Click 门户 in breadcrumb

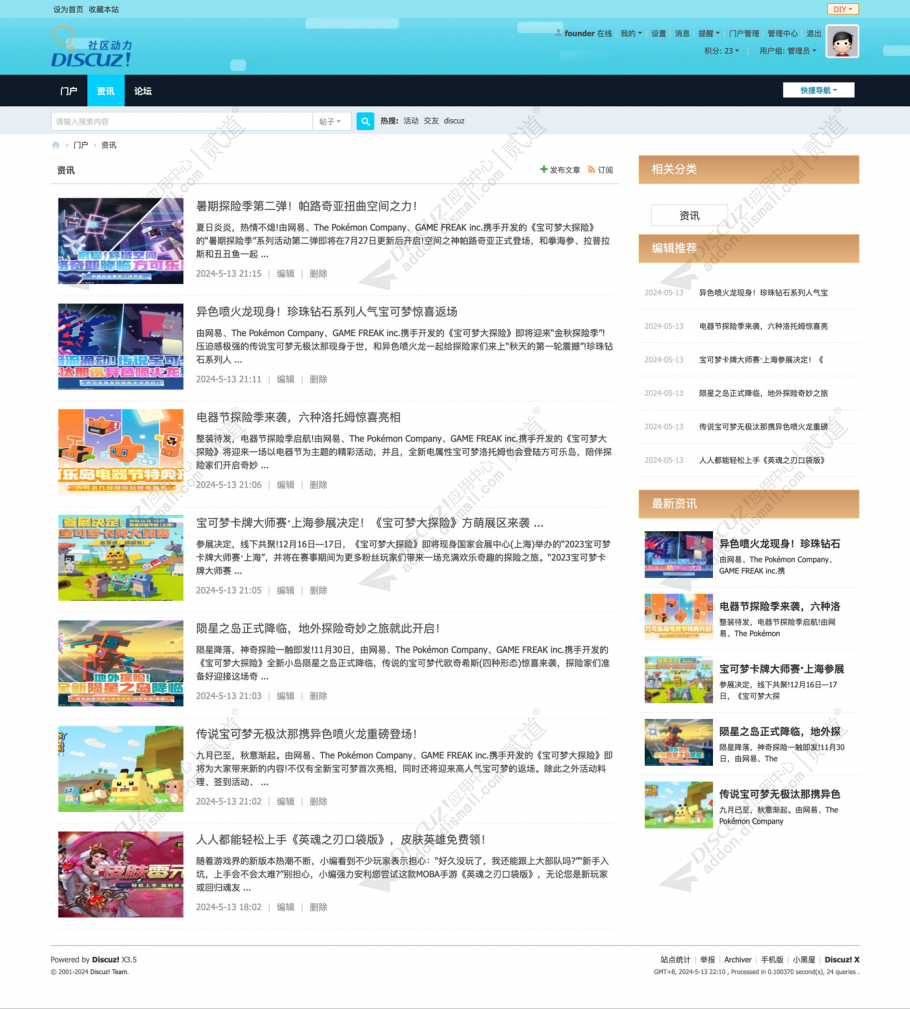80,145
